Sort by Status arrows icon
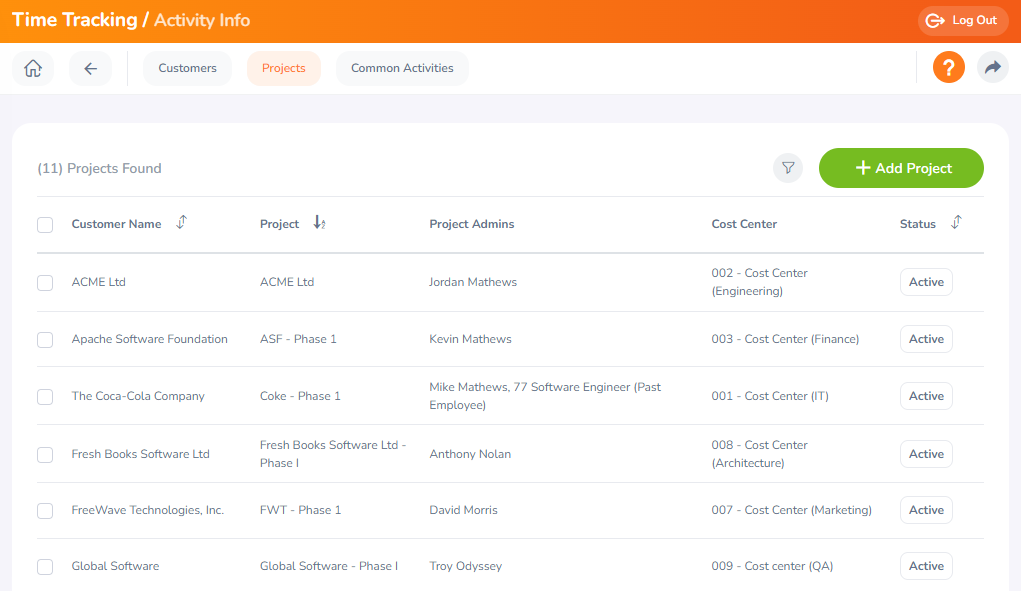This screenshot has height=591, width=1021. [x=956, y=223]
